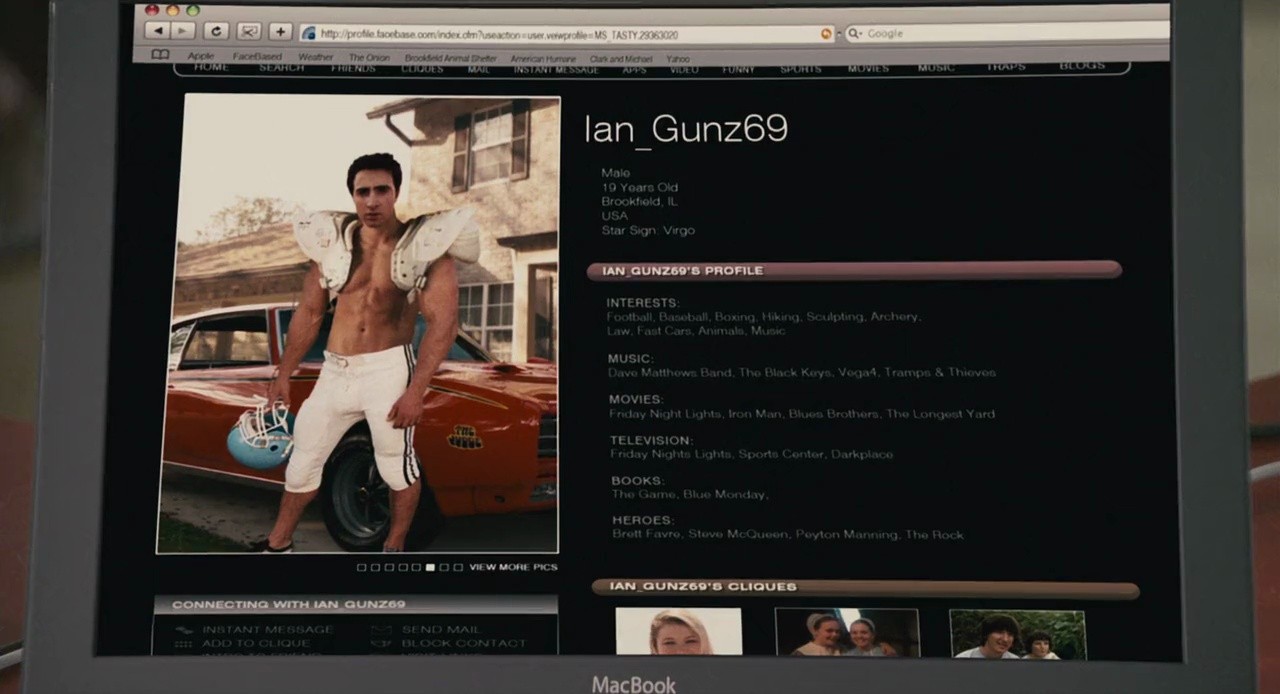This screenshot has height=694, width=1280.
Task: Open the BLOGS navigation item
Action: coord(1082,66)
